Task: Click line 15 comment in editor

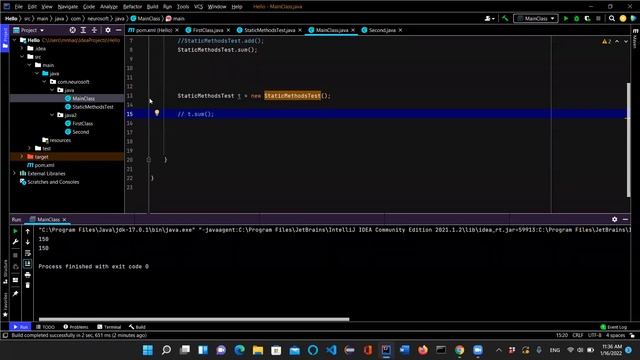Action: click(196, 114)
